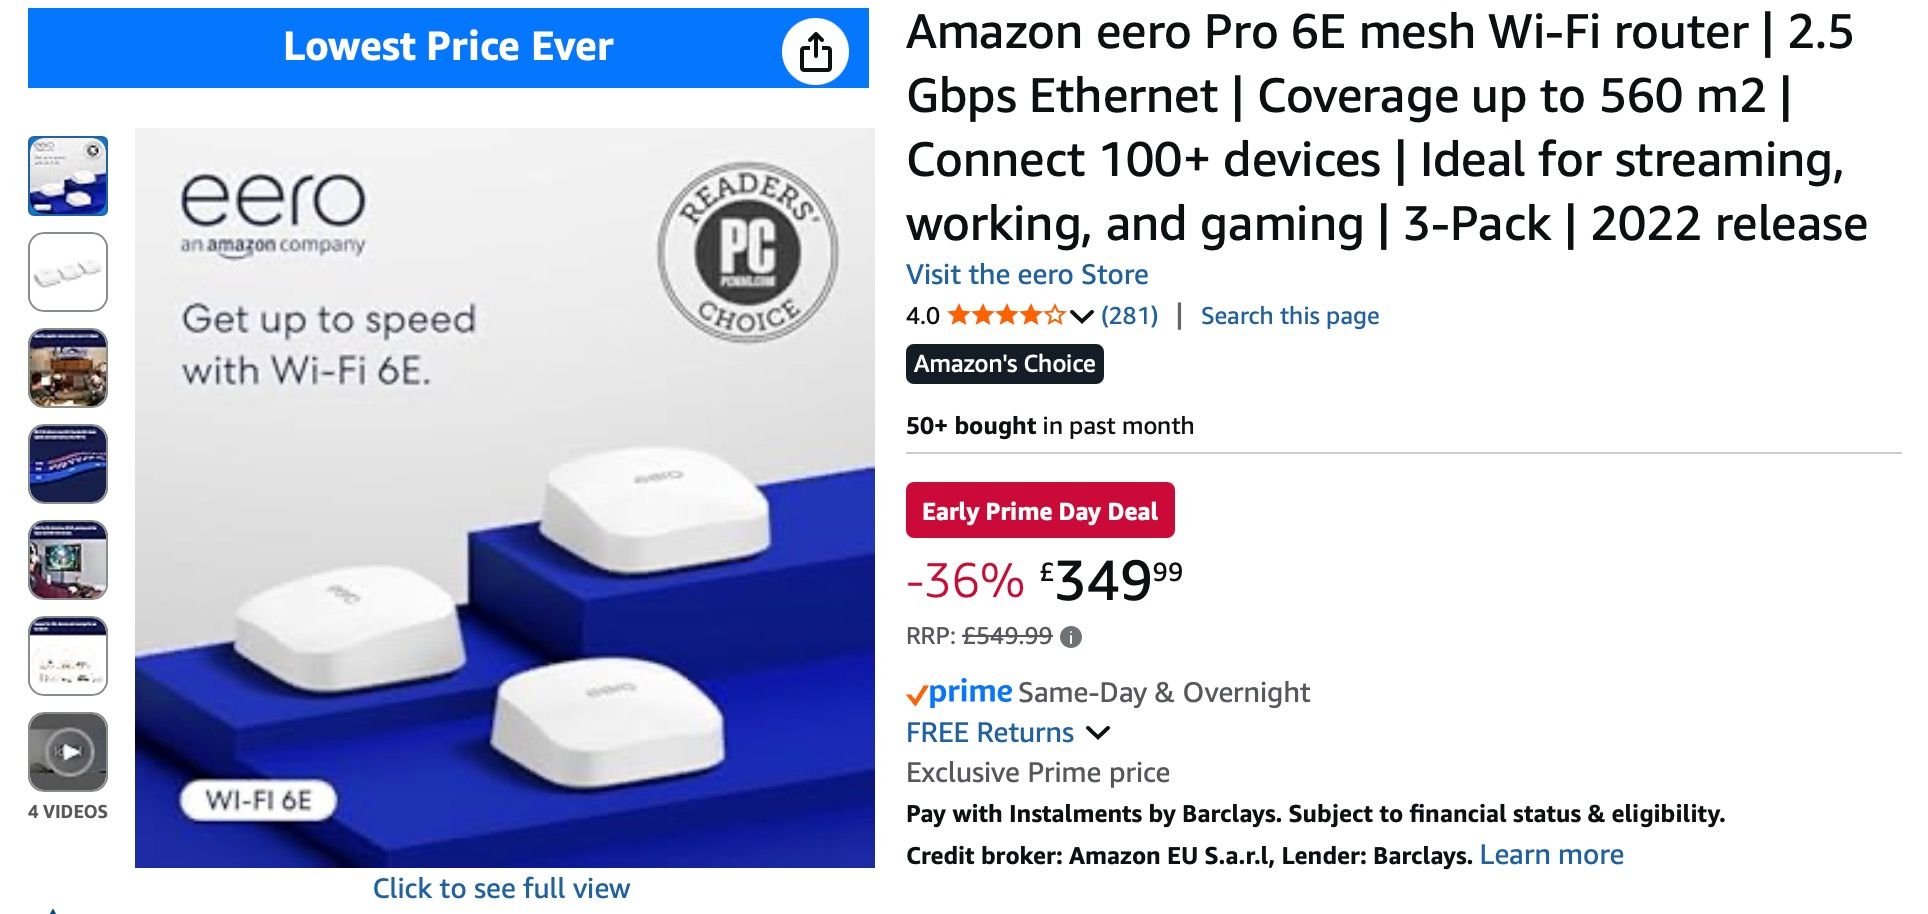The image size is (1928, 914).
Task: Expand the rating breakdown chevron
Action: pyautogui.click(x=1081, y=317)
